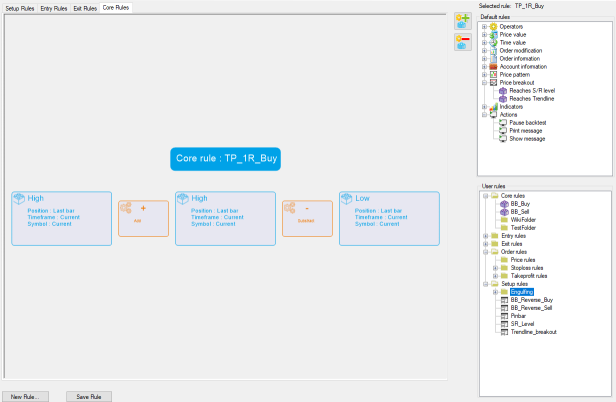This screenshot has height=402, width=616.
Task: Click the Price breakout icon
Action: pyautogui.click(x=493, y=83)
